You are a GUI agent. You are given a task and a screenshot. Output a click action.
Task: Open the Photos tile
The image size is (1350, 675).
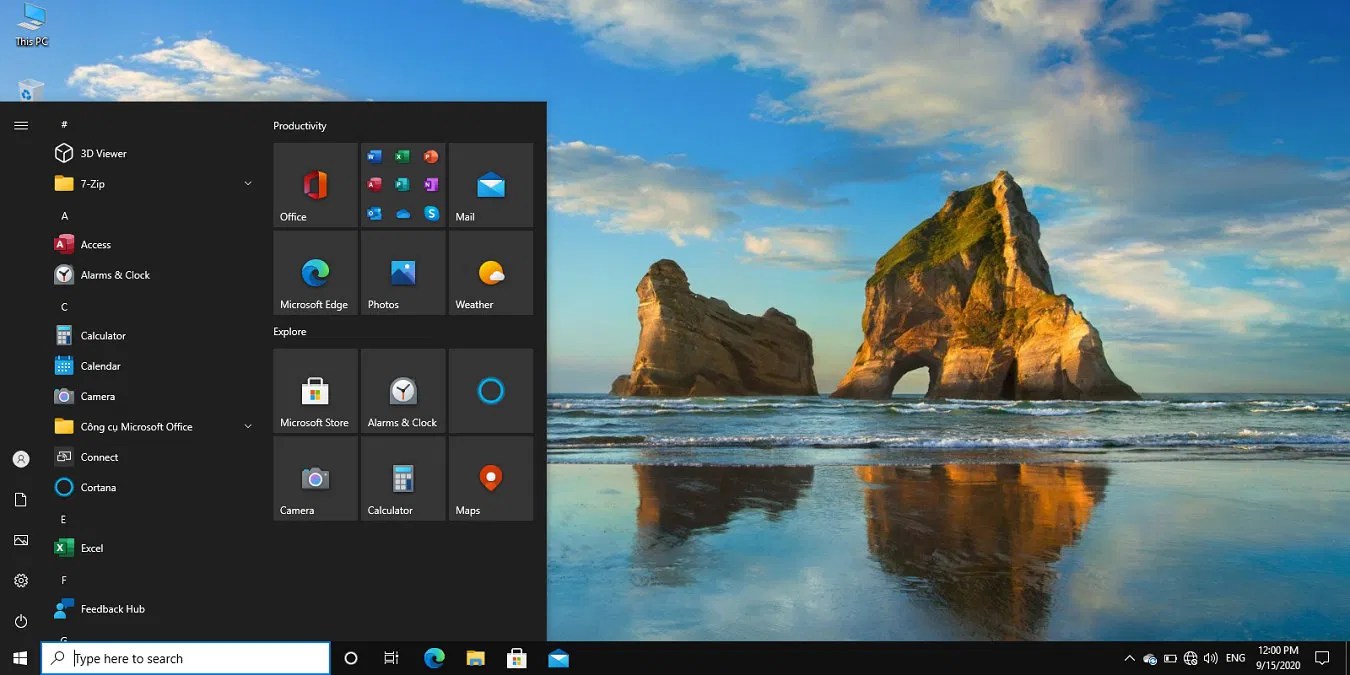[403, 273]
